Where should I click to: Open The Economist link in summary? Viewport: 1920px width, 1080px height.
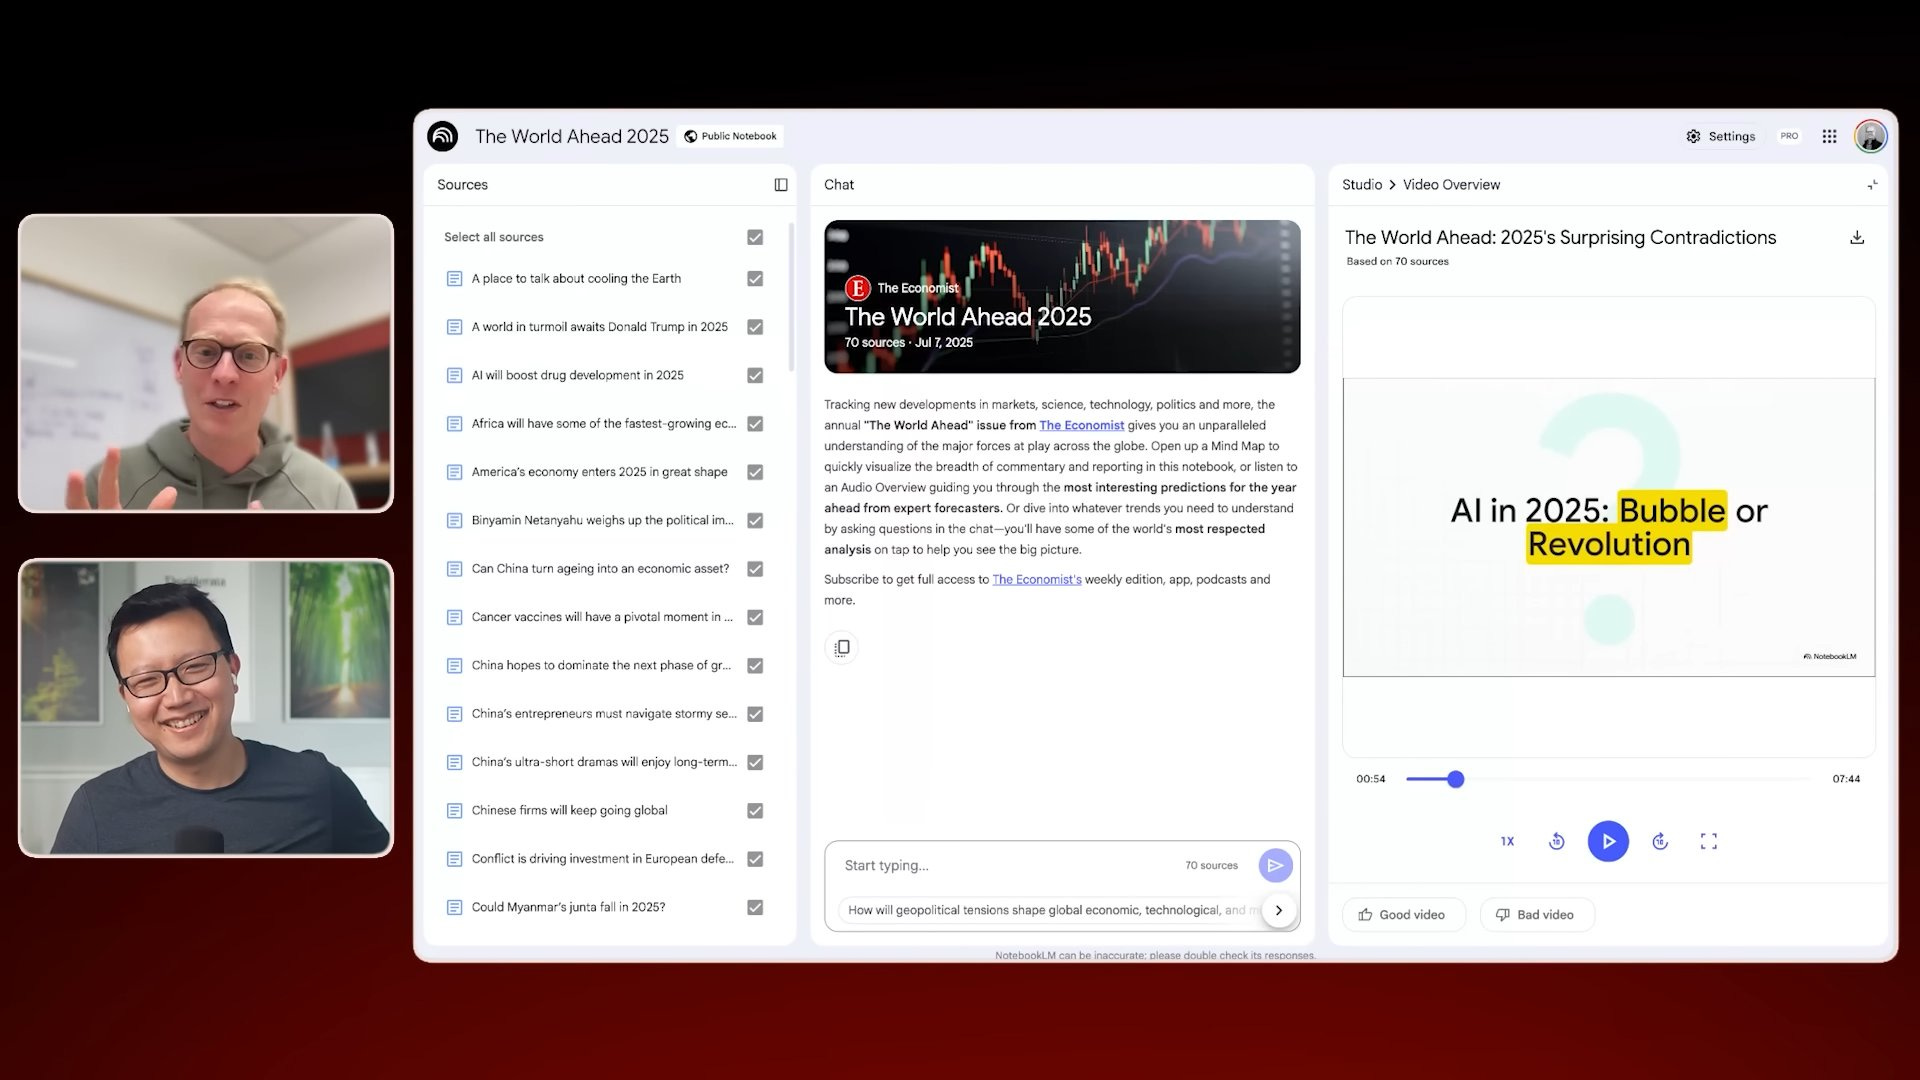(x=1081, y=425)
